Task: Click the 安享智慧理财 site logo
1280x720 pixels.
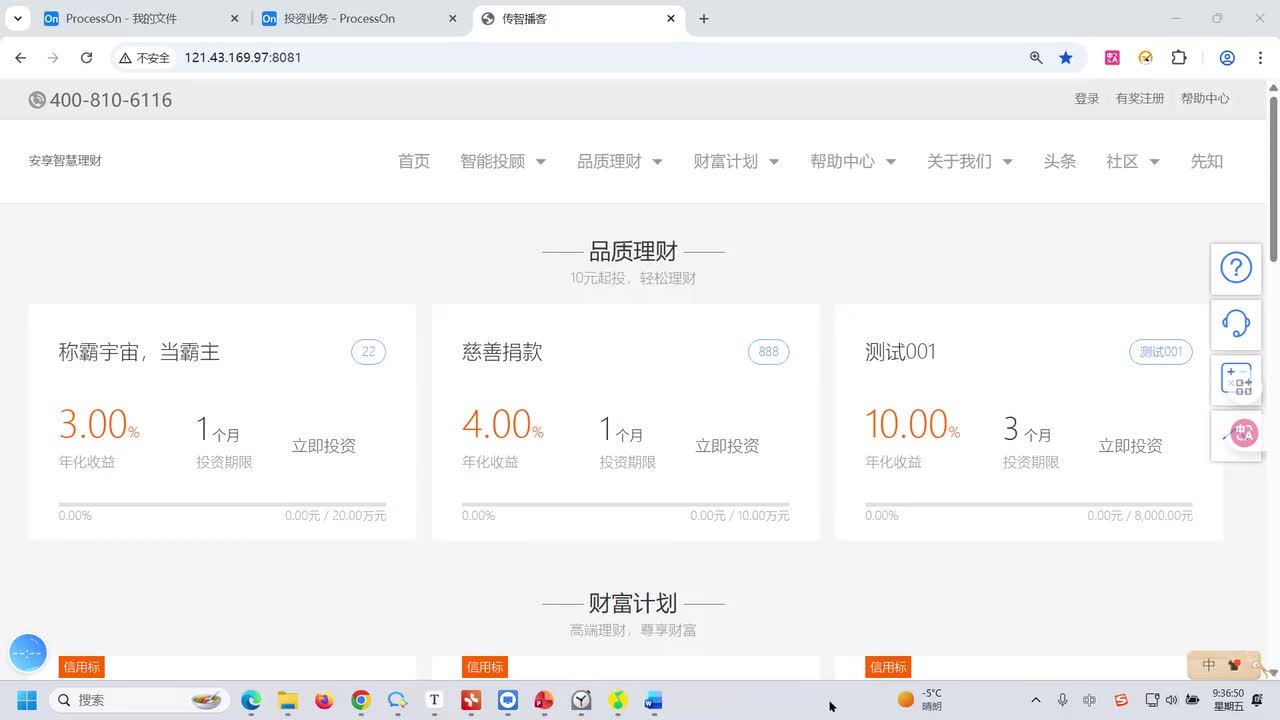Action: [65, 161]
